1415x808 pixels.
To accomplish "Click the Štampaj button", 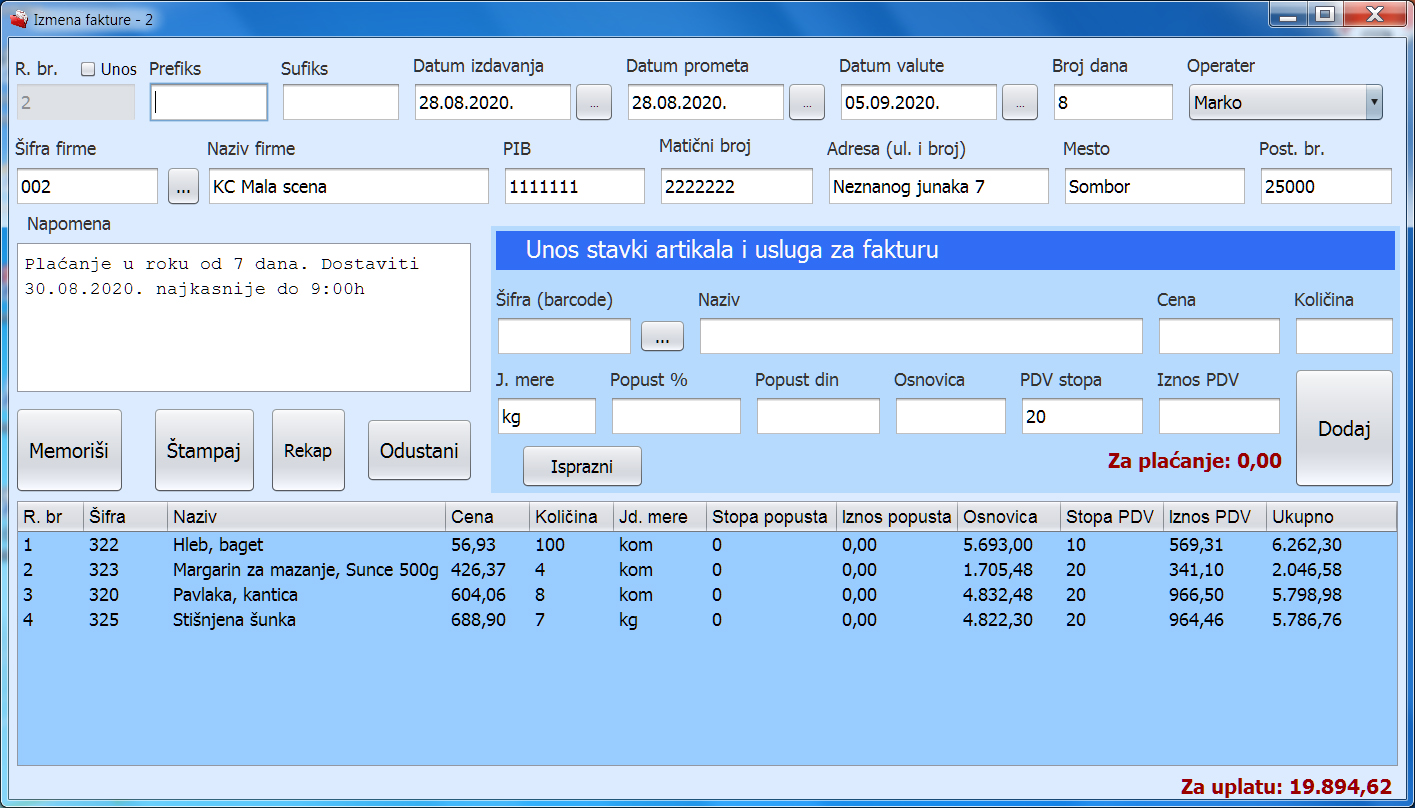I will 203,450.
